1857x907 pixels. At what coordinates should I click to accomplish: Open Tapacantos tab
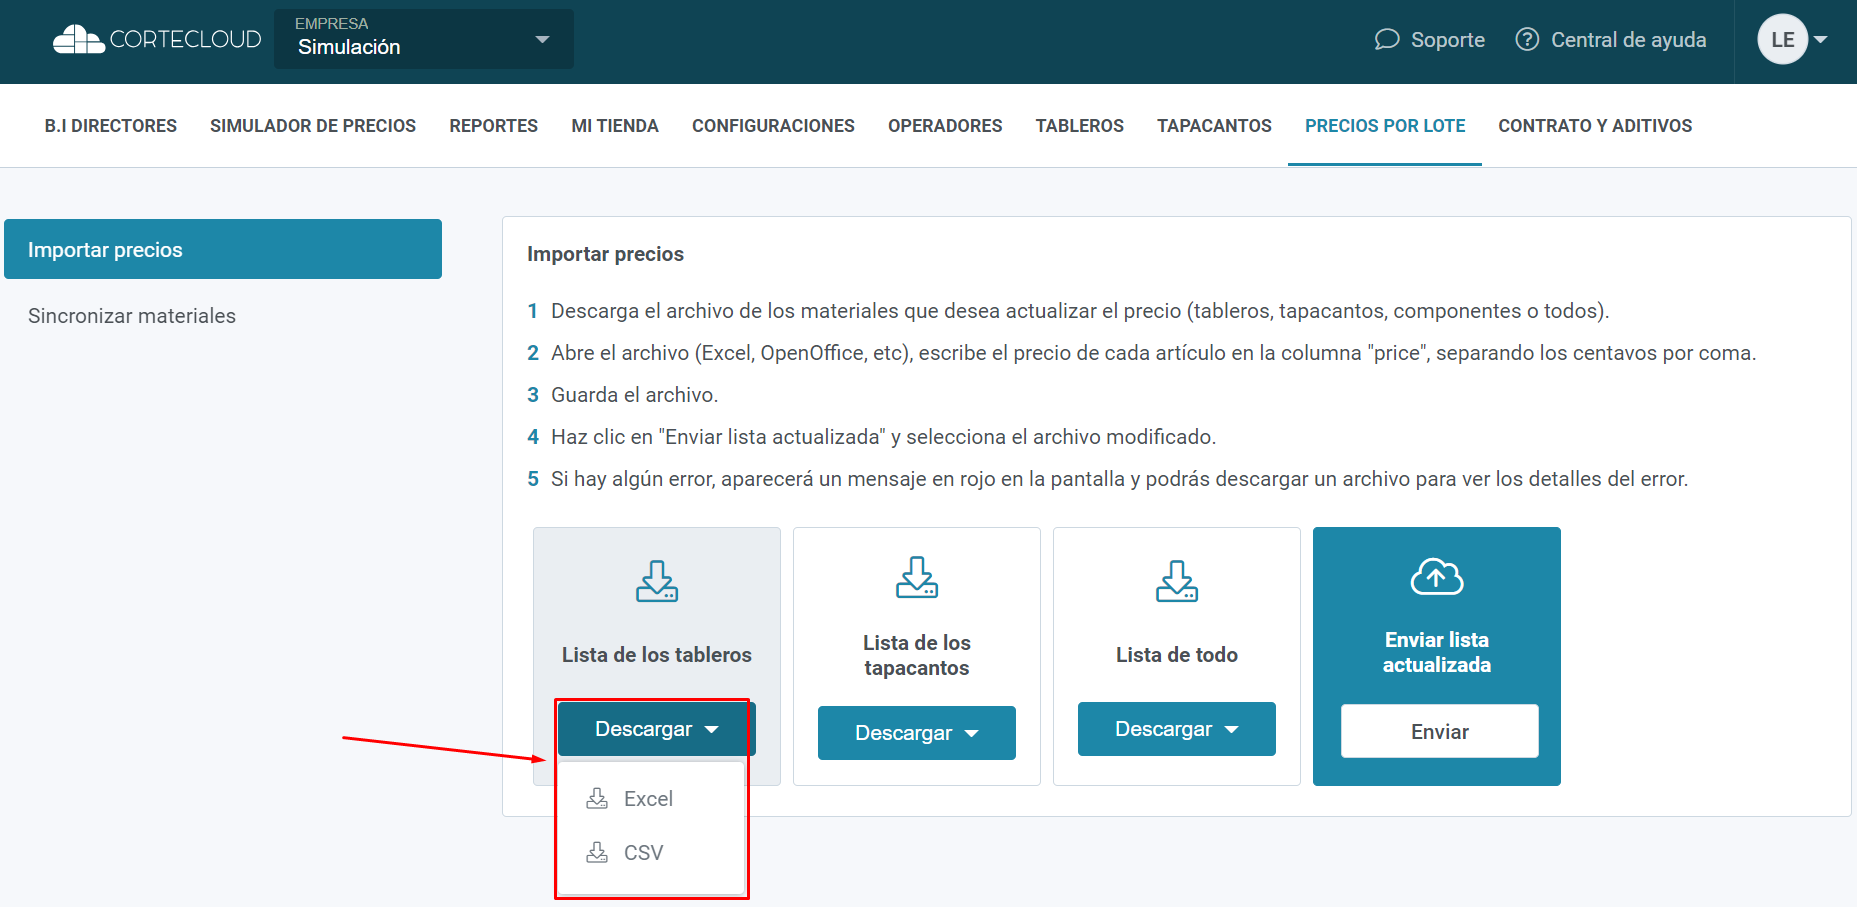(x=1214, y=126)
